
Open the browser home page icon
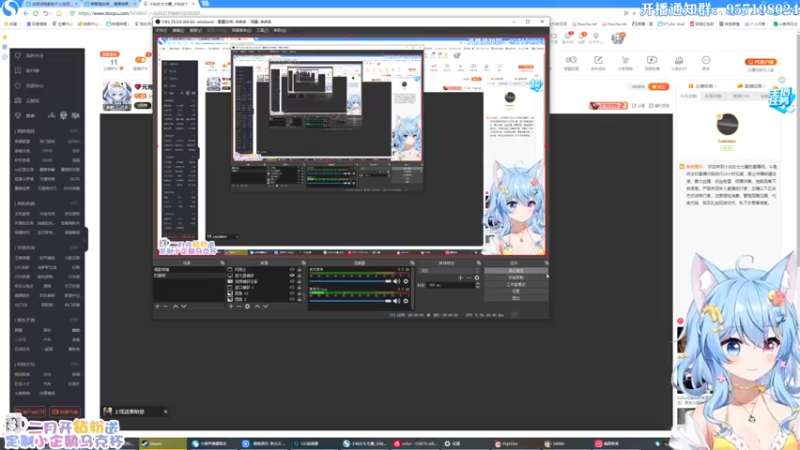click(x=59, y=13)
